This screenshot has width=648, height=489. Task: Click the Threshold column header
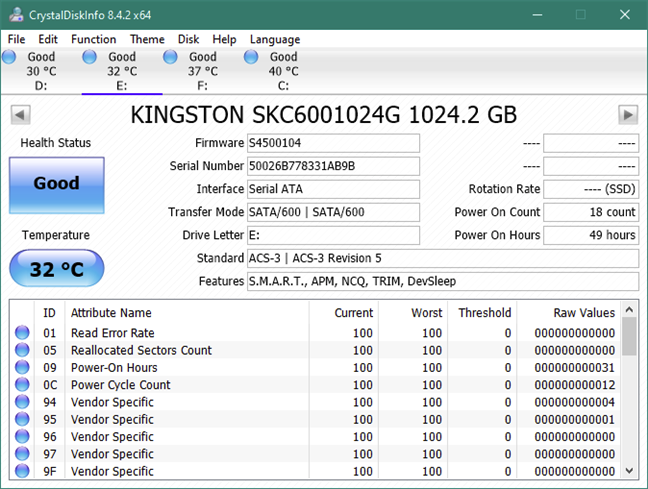[x=482, y=313]
